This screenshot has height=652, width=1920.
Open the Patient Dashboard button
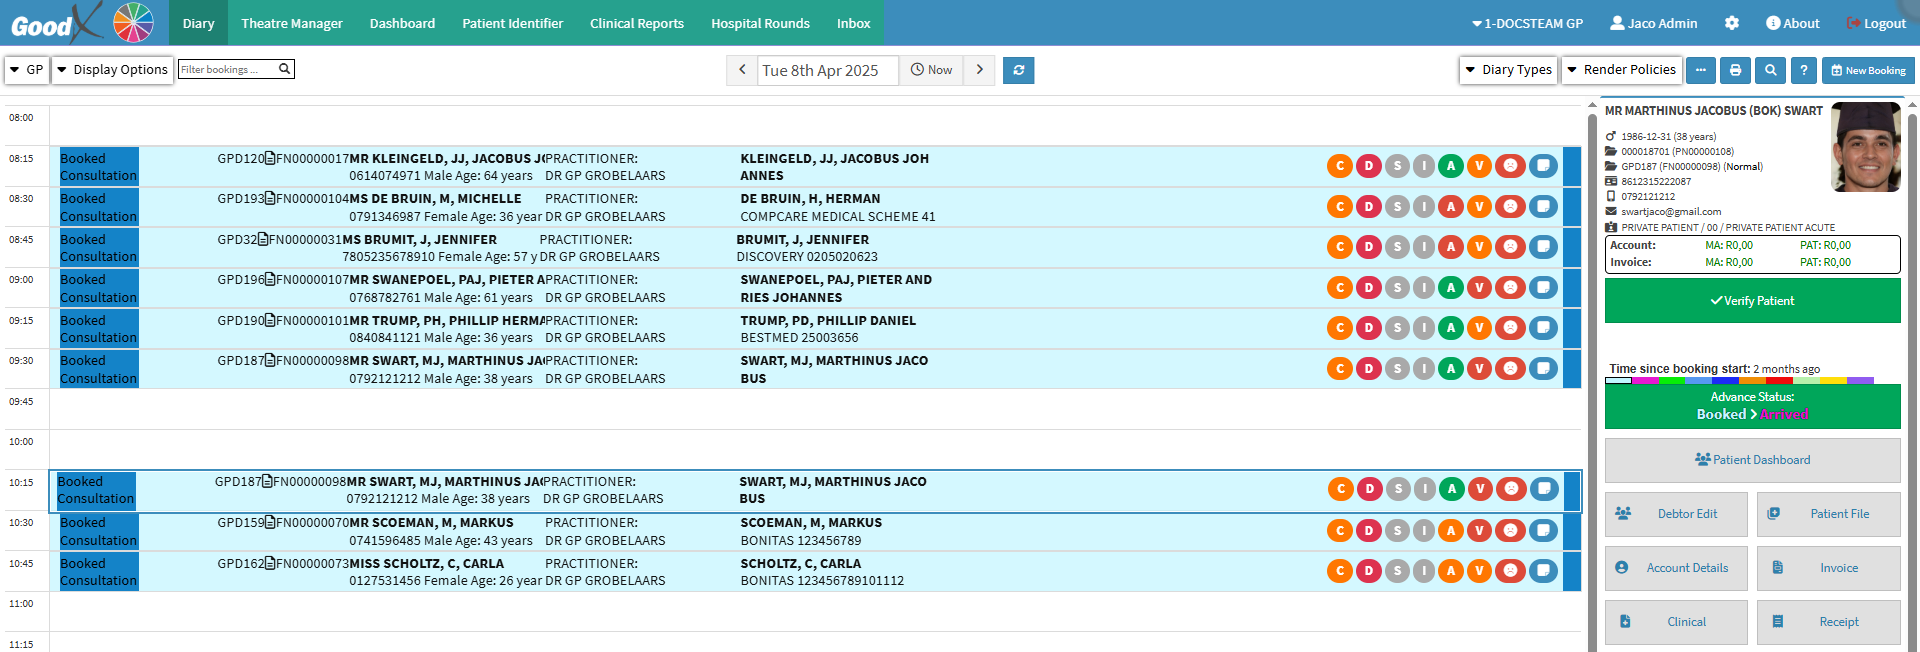click(x=1752, y=460)
